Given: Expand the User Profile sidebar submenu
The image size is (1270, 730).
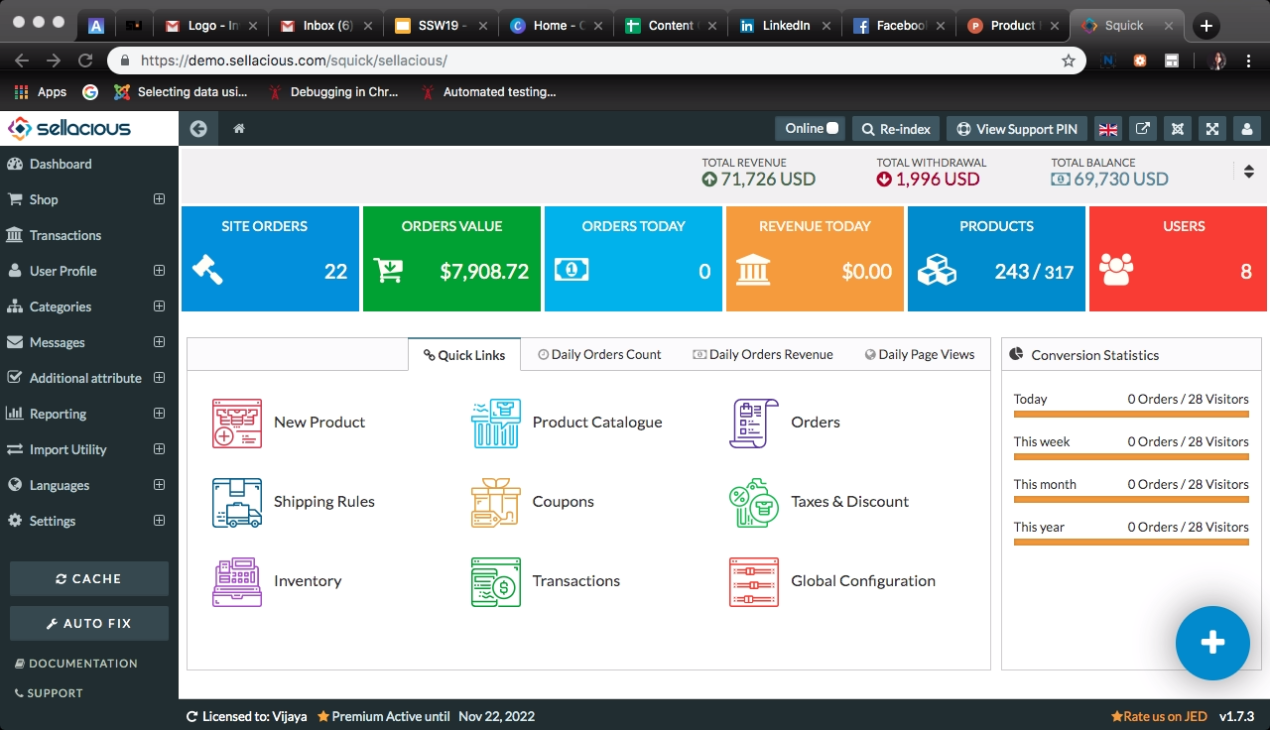Looking at the screenshot, I should [x=159, y=270].
